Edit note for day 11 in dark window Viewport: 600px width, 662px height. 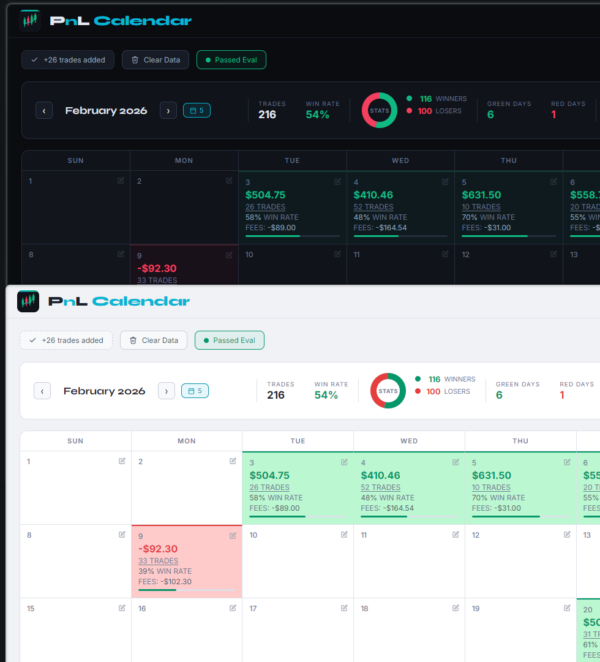coord(445,254)
